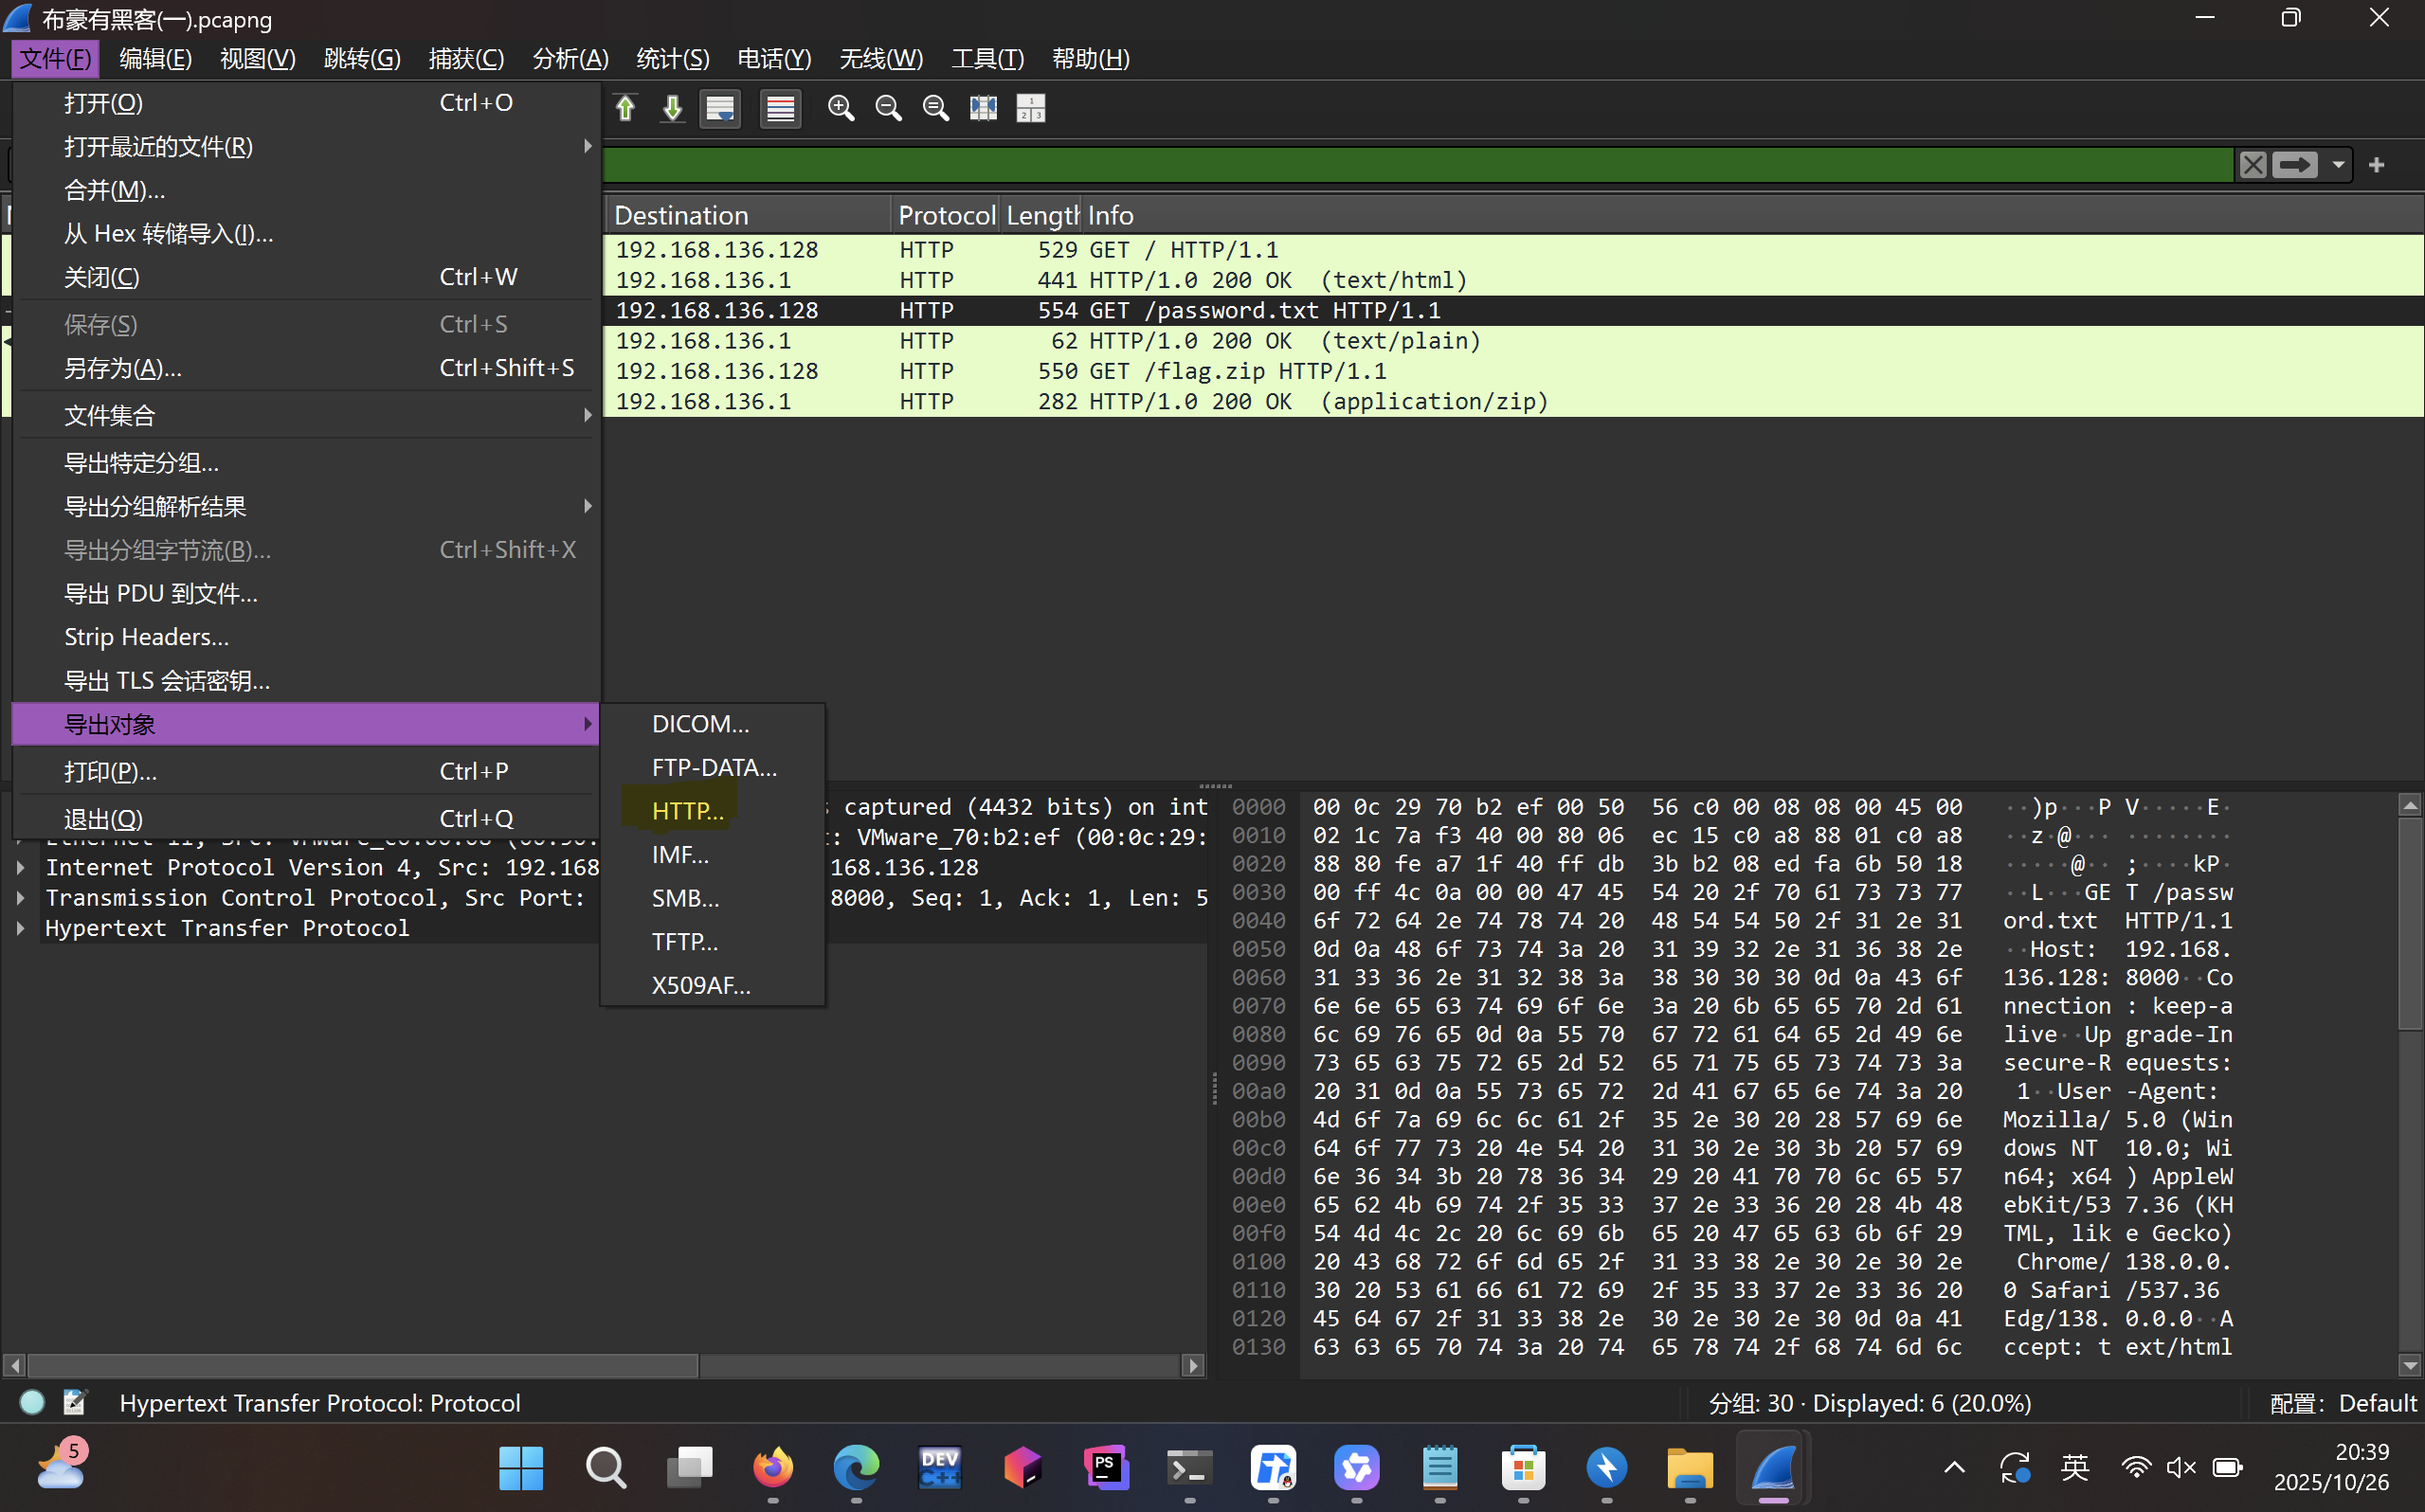
Task: Open Firefox from the Windows taskbar
Action: [x=772, y=1467]
